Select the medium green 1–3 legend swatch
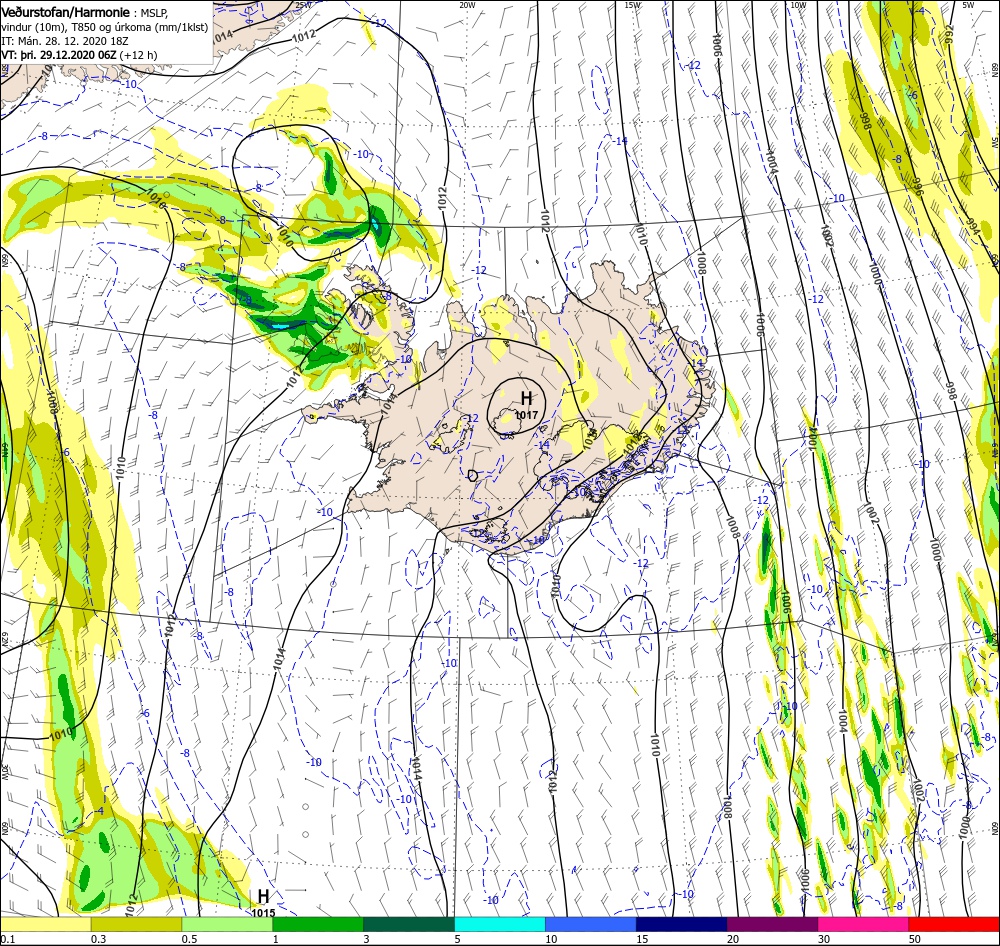Screen dimensions: 1000x946 [x=318, y=925]
